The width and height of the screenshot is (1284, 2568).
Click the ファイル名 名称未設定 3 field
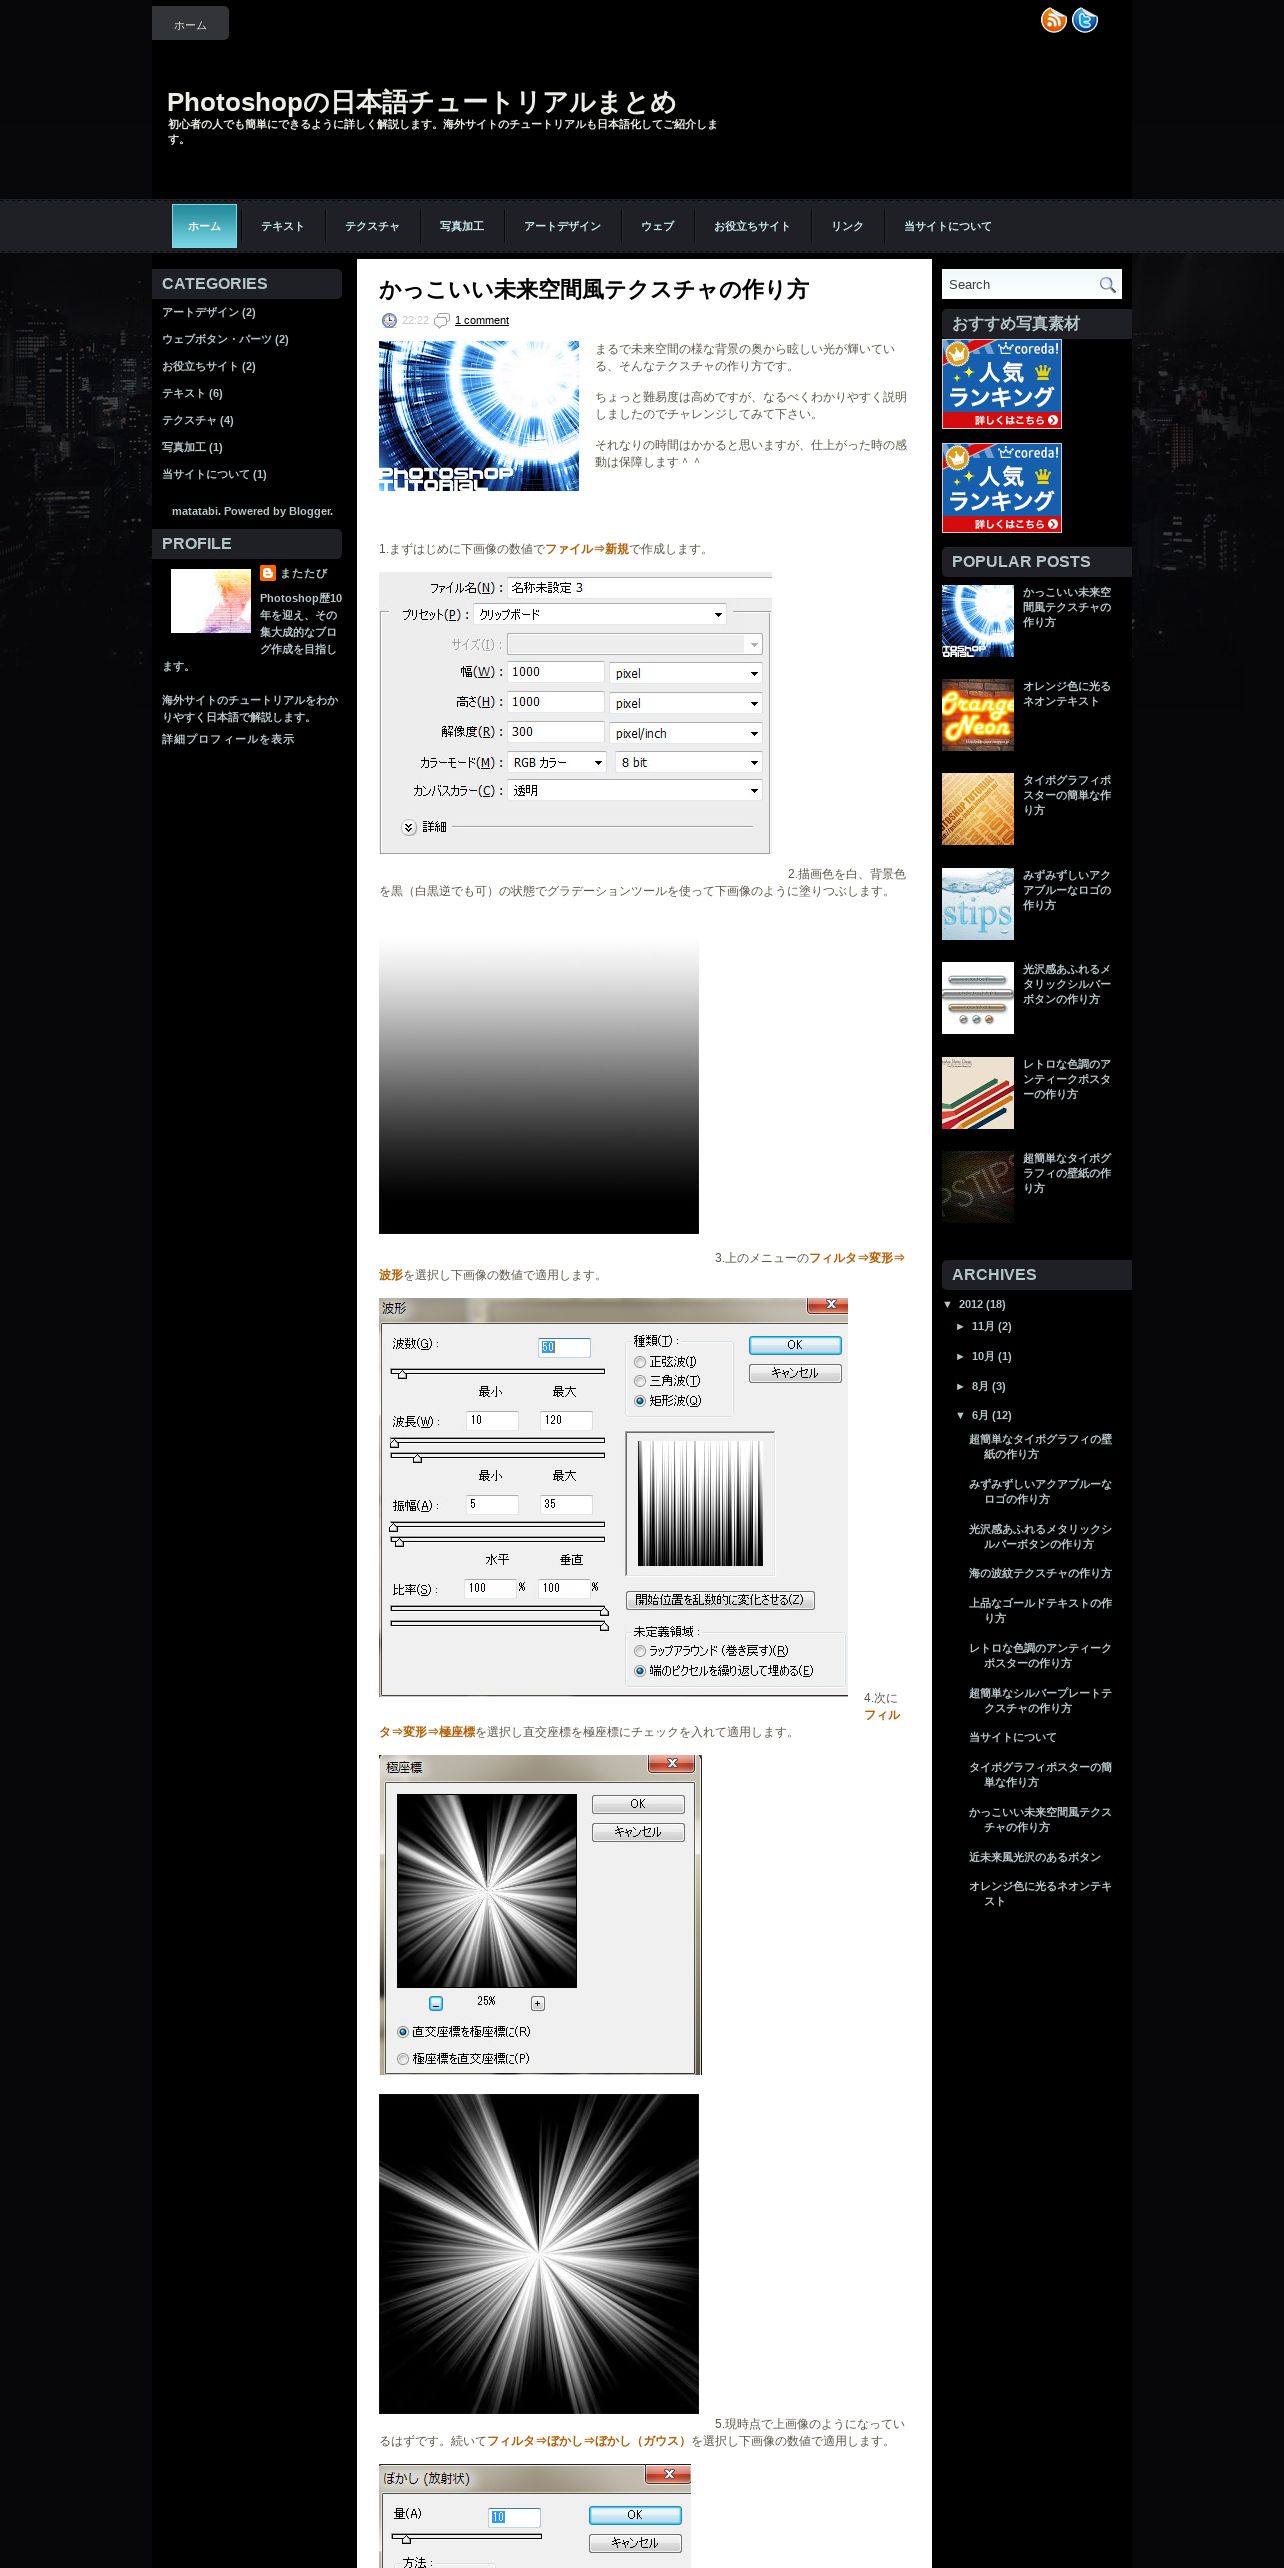coord(639,588)
